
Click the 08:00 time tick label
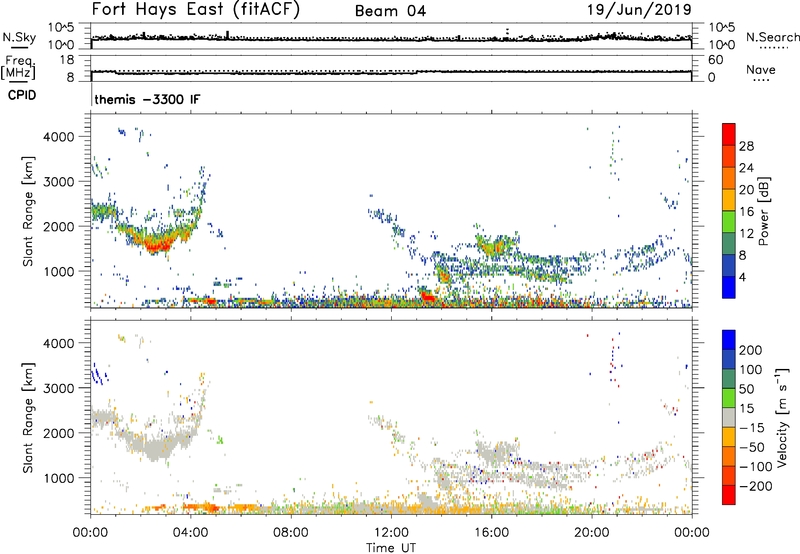(x=291, y=533)
